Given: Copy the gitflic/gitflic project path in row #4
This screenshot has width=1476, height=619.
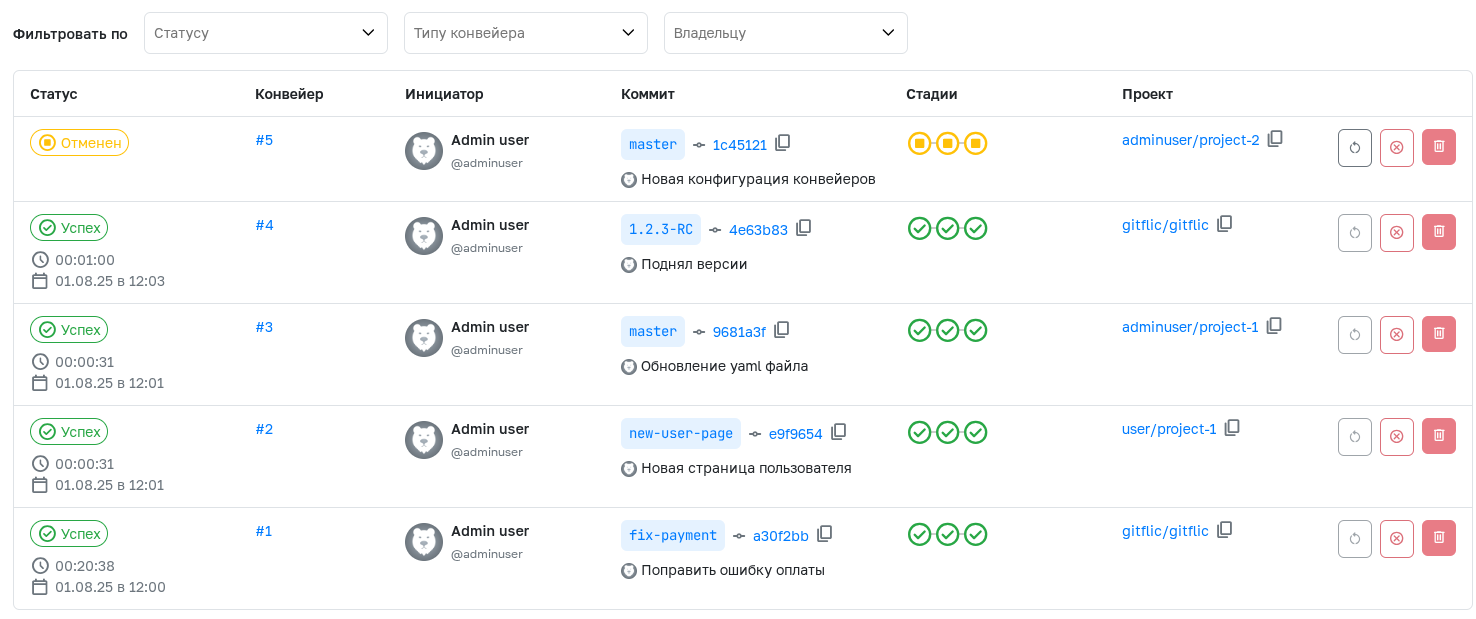Looking at the screenshot, I should 1225,224.
